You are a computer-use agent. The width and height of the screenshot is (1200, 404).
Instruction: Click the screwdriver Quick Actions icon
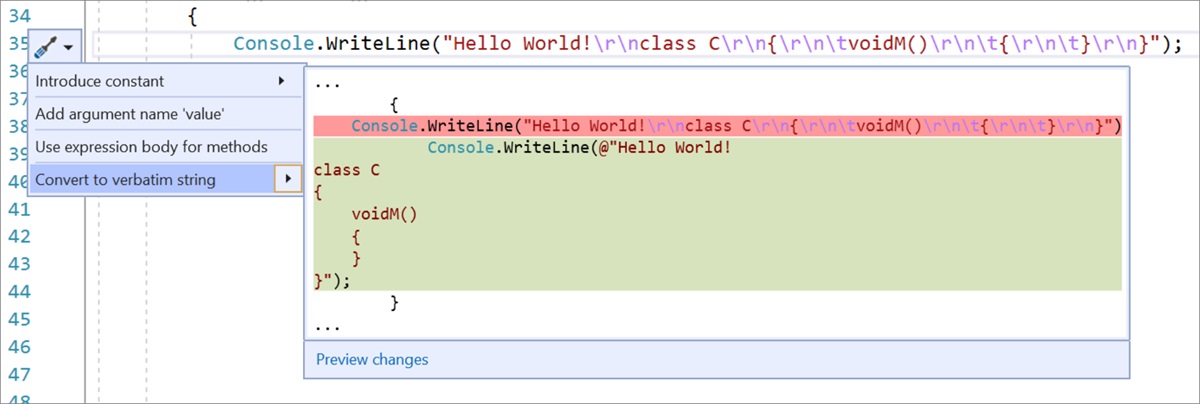44,46
